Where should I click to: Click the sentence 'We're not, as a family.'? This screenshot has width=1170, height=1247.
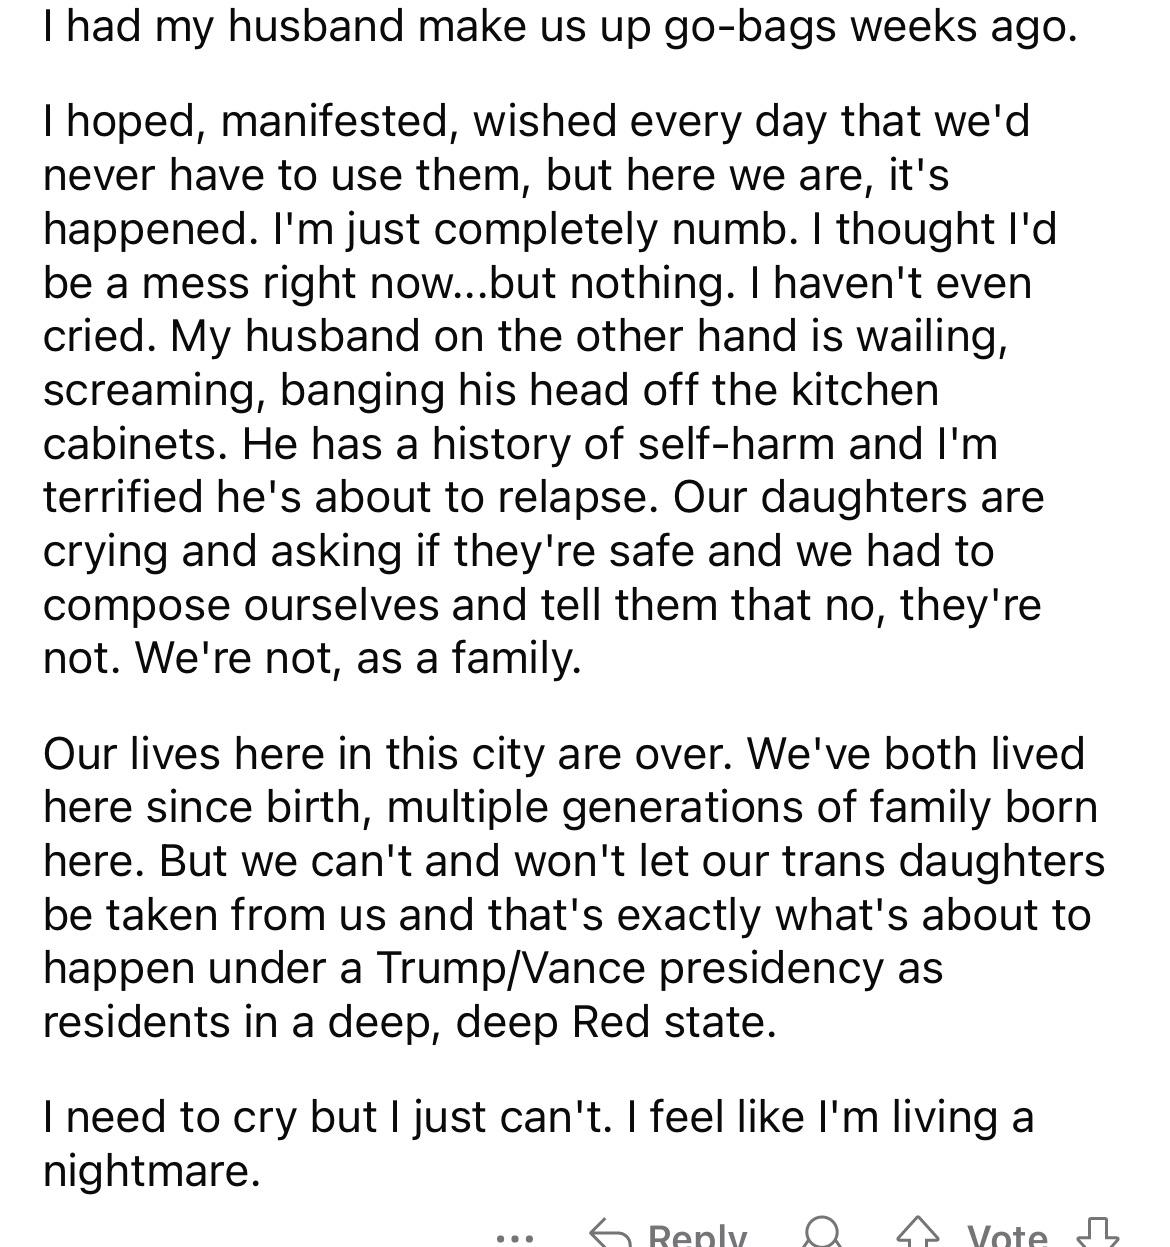pos(357,658)
